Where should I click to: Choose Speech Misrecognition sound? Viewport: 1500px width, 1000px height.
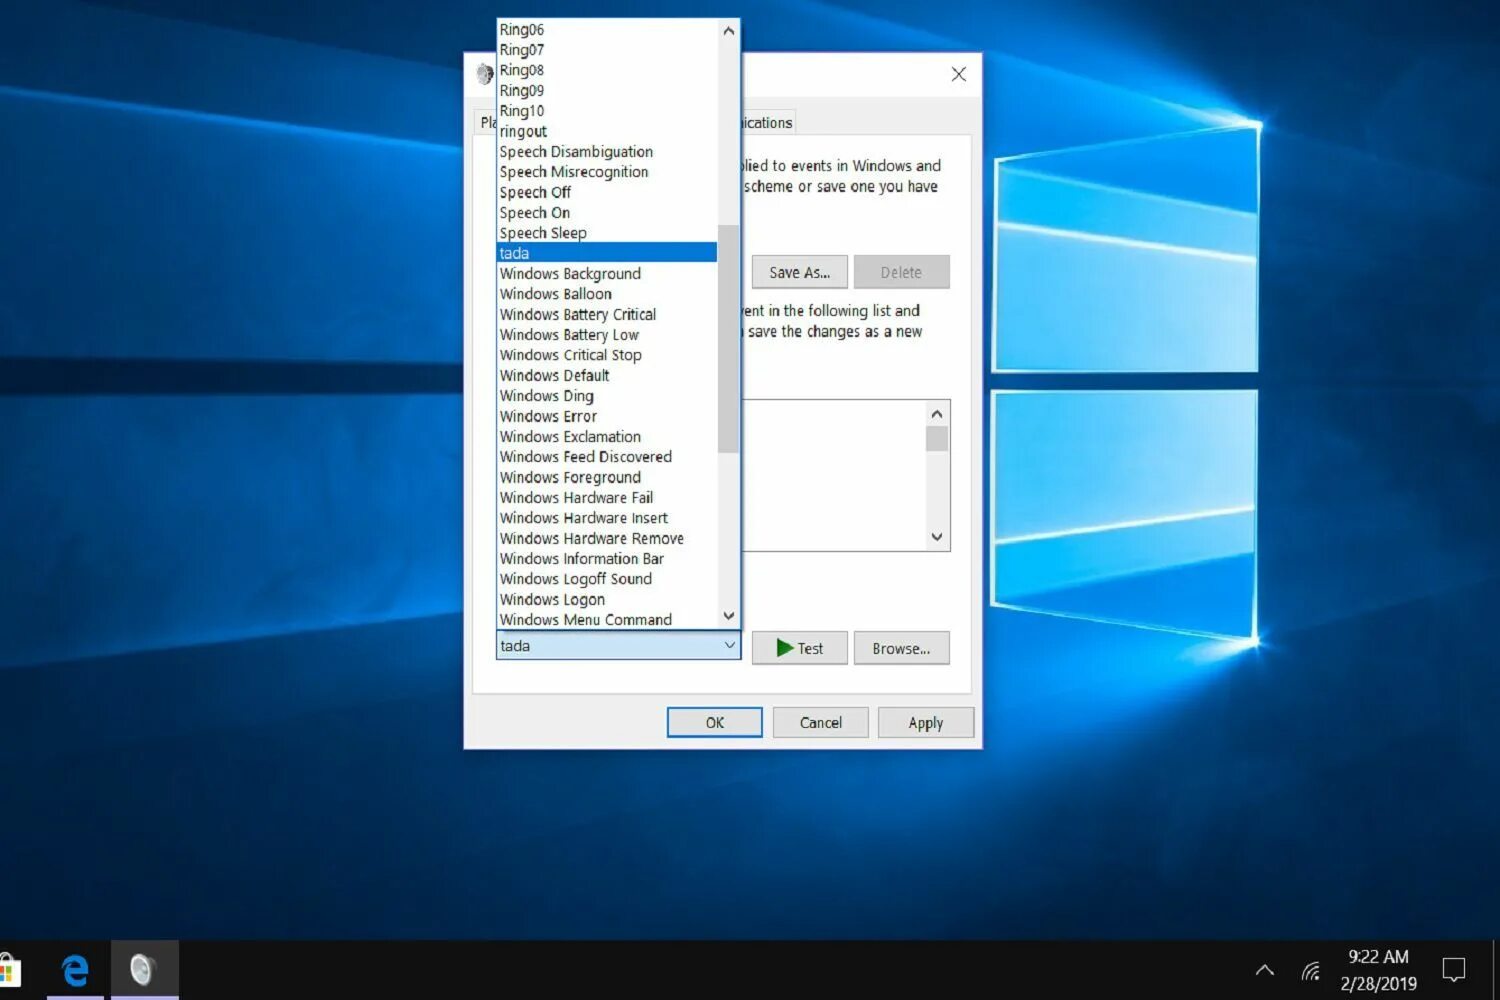[607, 172]
